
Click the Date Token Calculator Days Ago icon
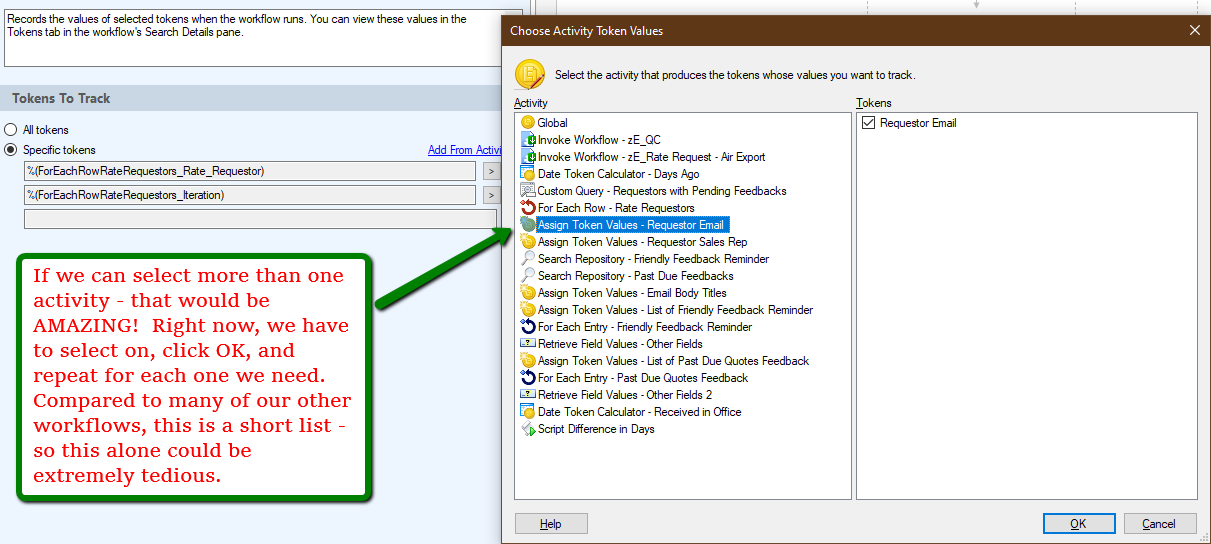(x=527, y=174)
